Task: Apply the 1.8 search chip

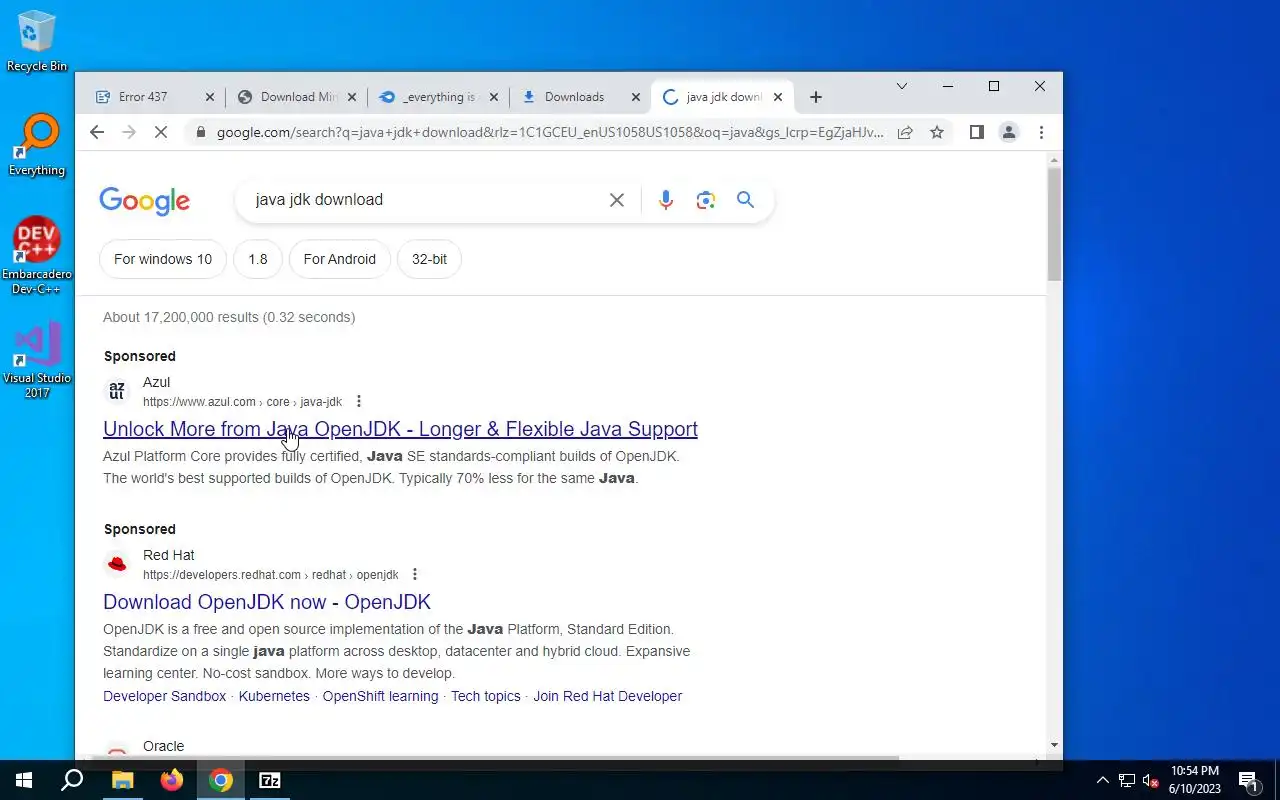Action: pyautogui.click(x=258, y=259)
